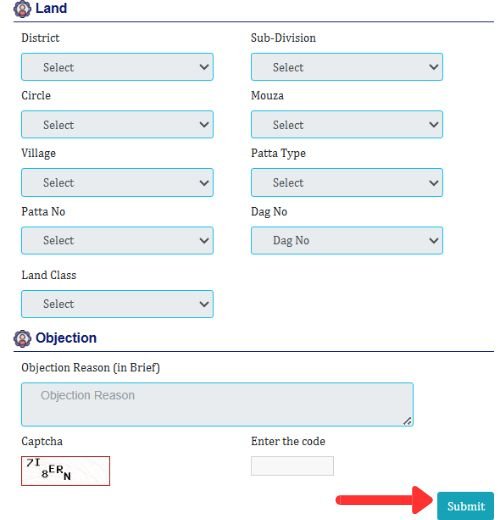Click the Land section header icon
The image size is (500, 520).
pos(22,9)
